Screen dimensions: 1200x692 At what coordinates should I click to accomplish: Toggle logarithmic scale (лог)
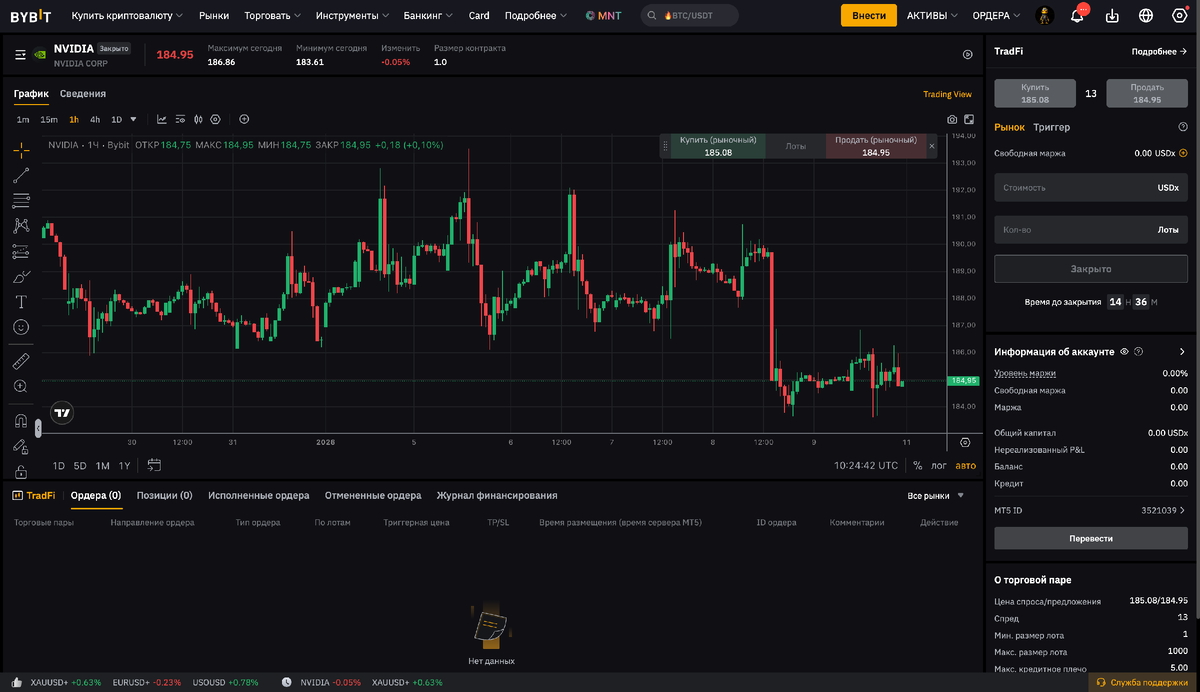tap(939, 465)
